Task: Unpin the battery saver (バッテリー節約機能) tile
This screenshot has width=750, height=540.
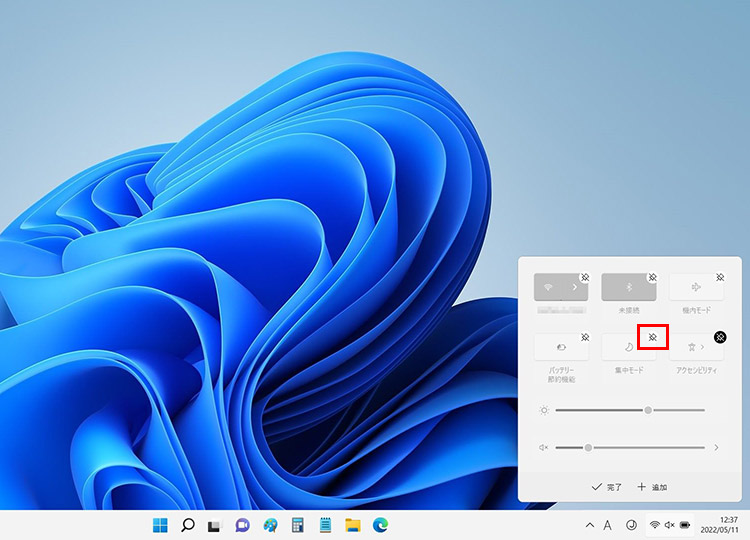Action: pyautogui.click(x=585, y=338)
